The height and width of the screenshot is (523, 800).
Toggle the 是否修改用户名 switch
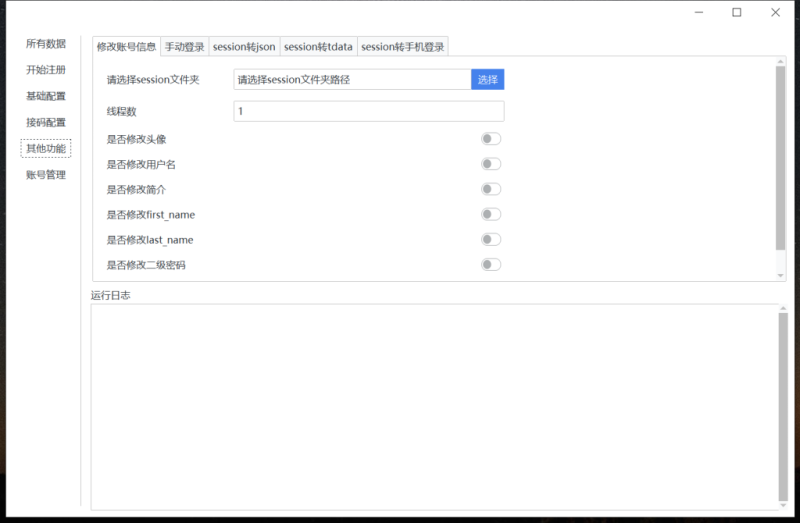click(490, 164)
